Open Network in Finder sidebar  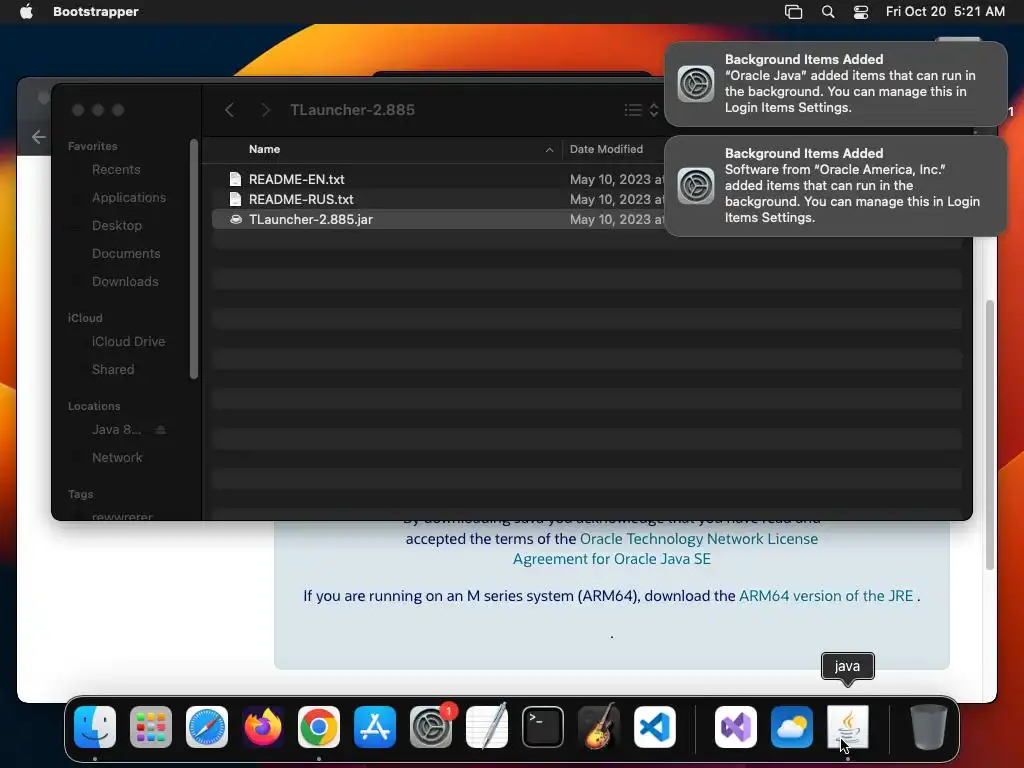pyautogui.click(x=117, y=458)
